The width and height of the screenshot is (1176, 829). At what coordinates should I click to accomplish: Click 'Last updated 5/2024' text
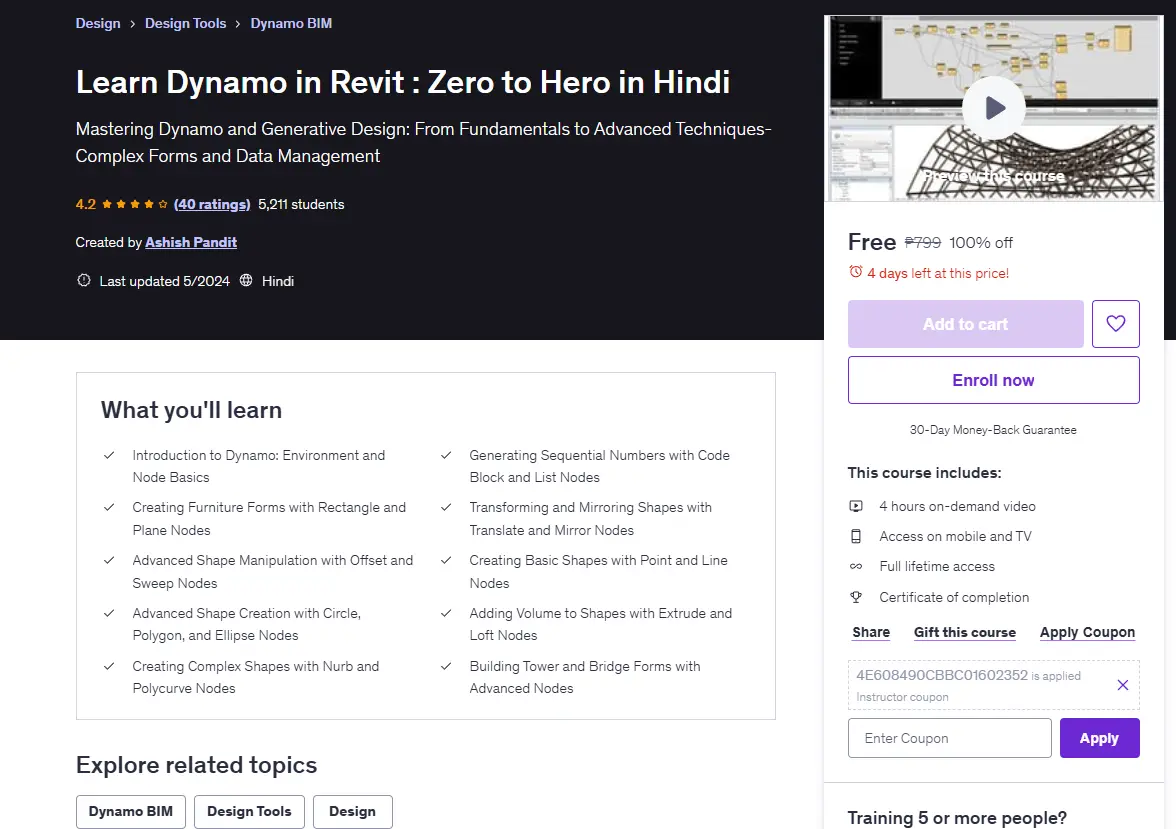tap(164, 281)
